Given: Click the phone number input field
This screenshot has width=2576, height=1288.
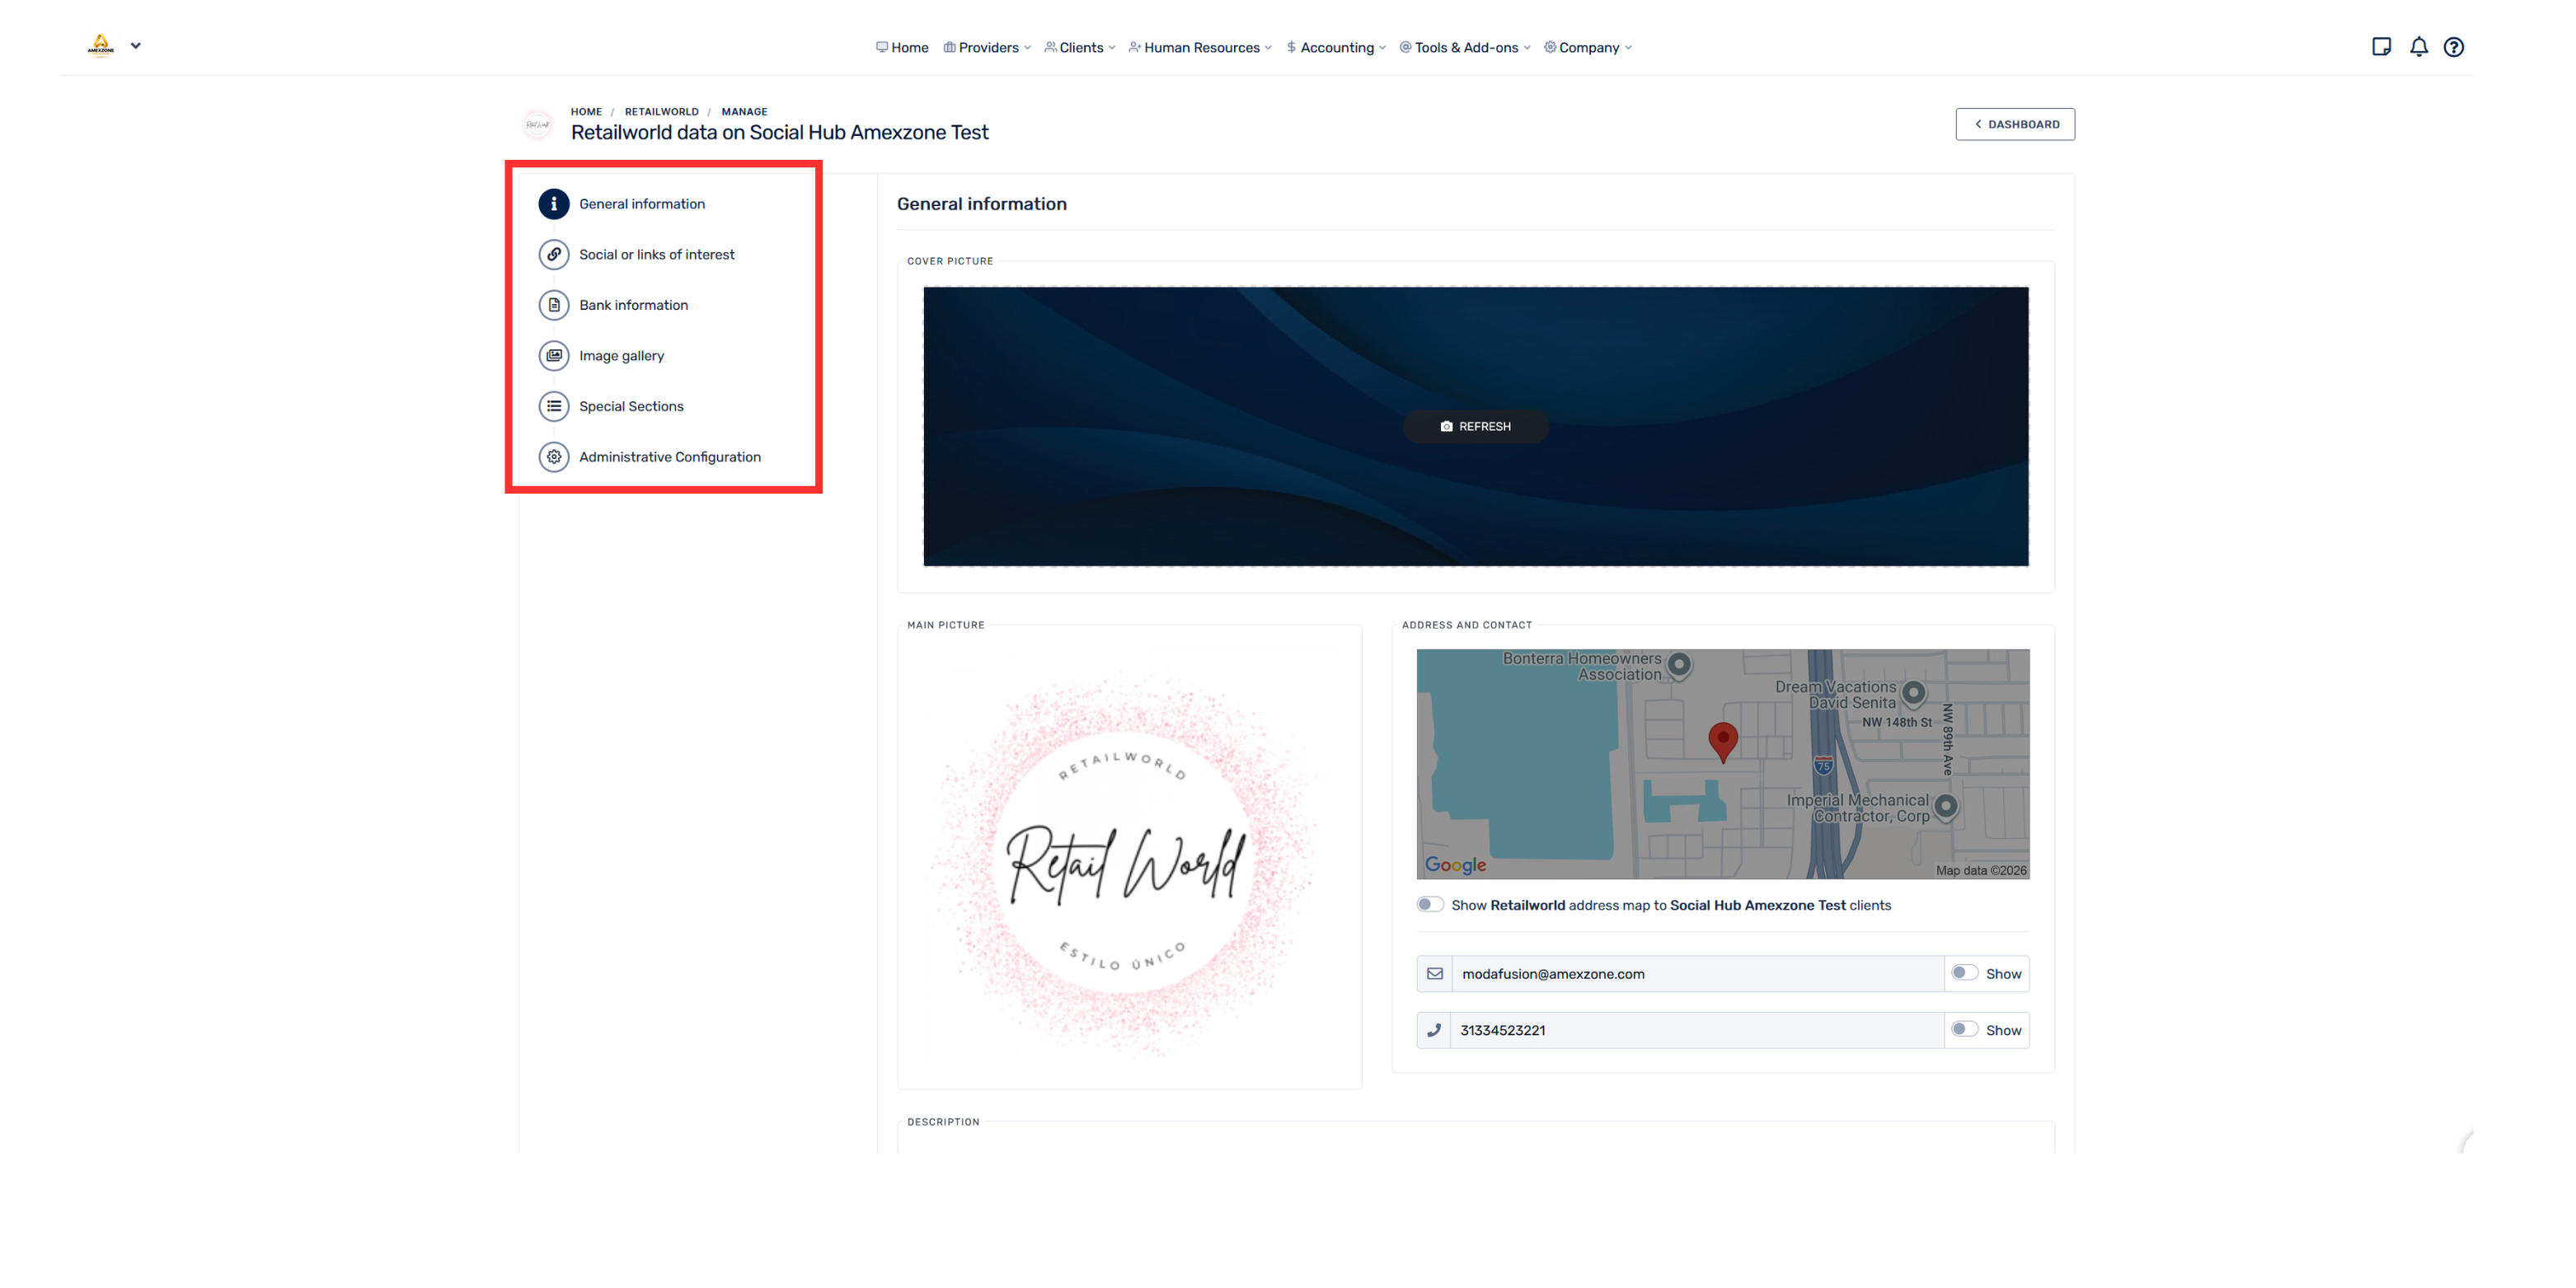Looking at the screenshot, I should 1697,1029.
